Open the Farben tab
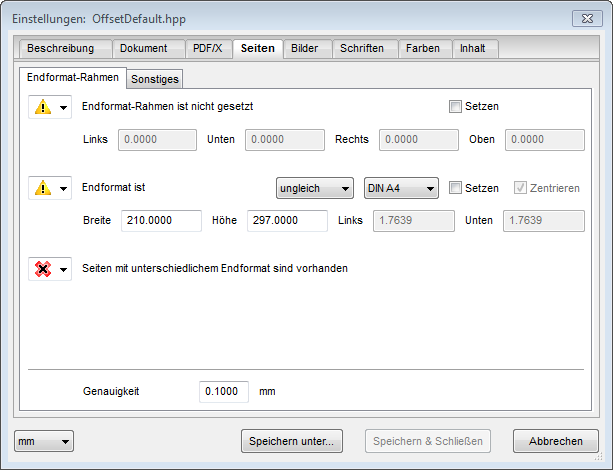The width and height of the screenshot is (613, 470). point(423,48)
